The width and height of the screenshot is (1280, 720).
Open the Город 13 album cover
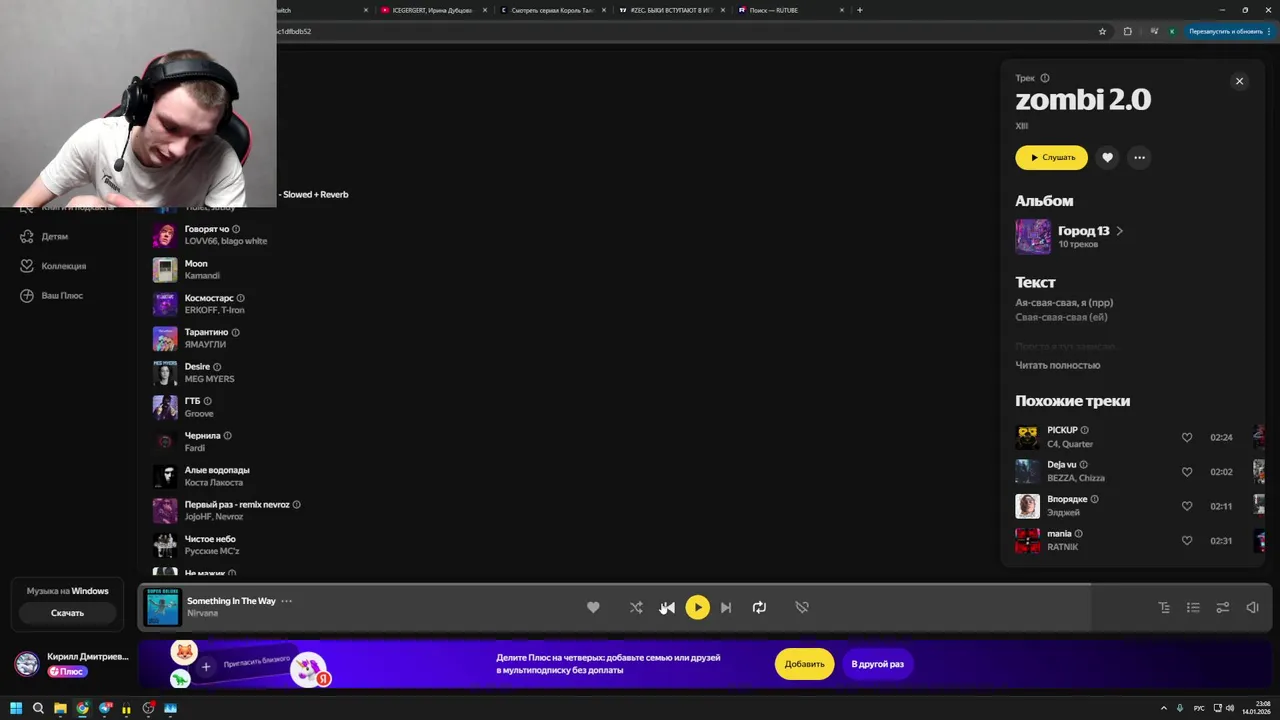click(1033, 237)
